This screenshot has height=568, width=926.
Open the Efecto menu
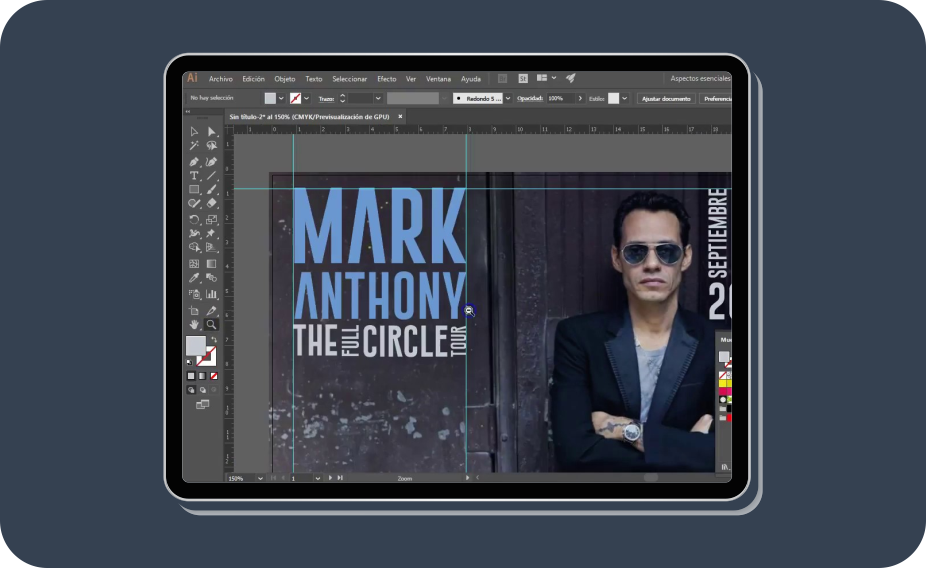point(386,79)
